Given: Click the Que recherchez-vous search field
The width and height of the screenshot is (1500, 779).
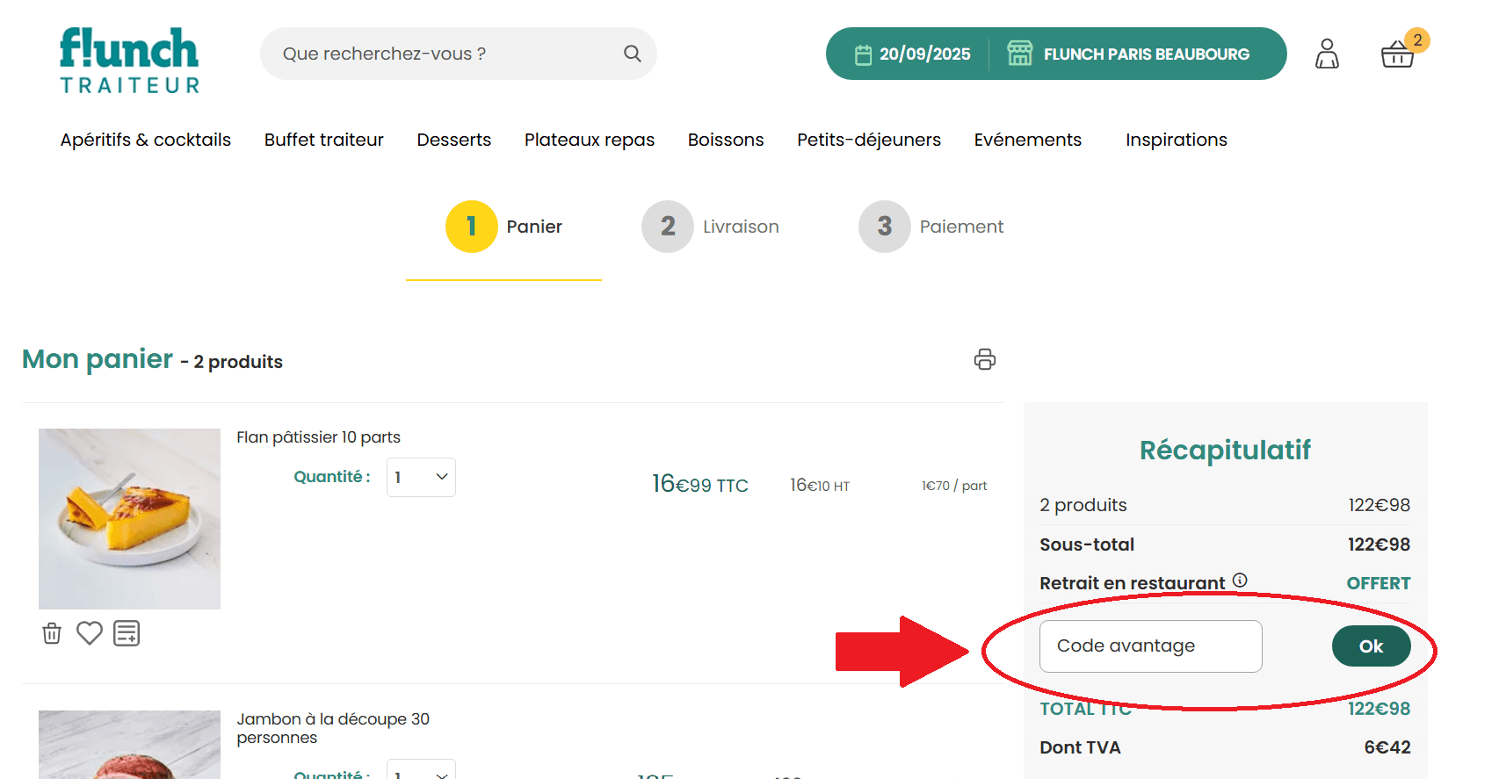Looking at the screenshot, I should [x=458, y=54].
